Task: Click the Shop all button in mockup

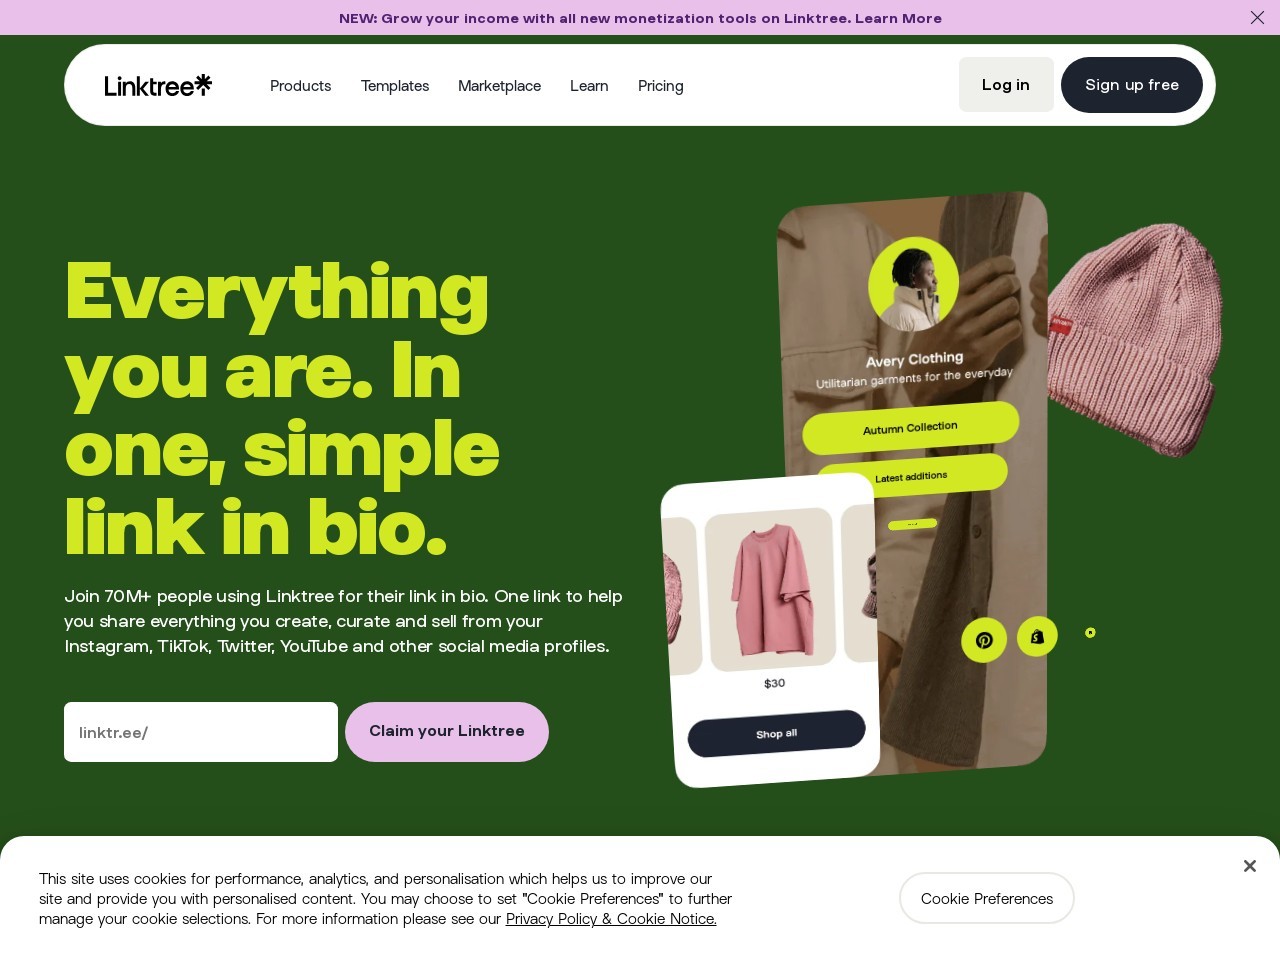Action: [776, 733]
